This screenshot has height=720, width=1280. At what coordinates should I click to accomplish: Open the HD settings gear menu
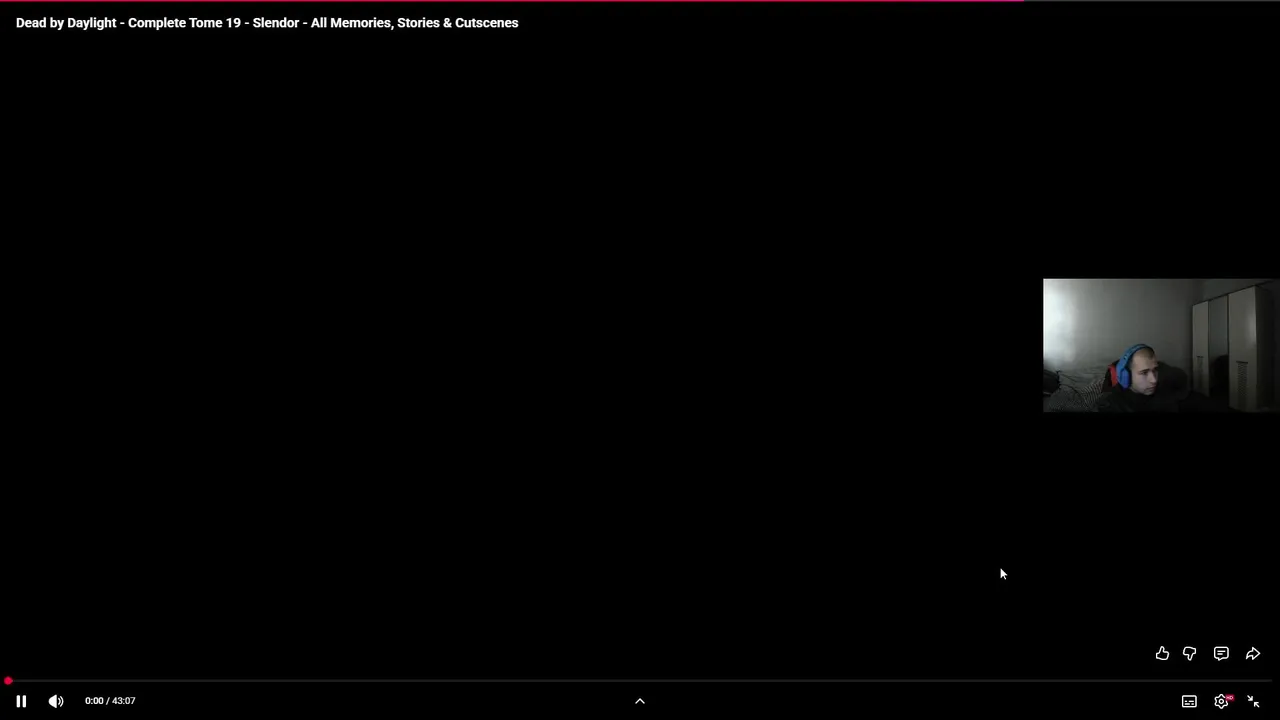point(1221,701)
